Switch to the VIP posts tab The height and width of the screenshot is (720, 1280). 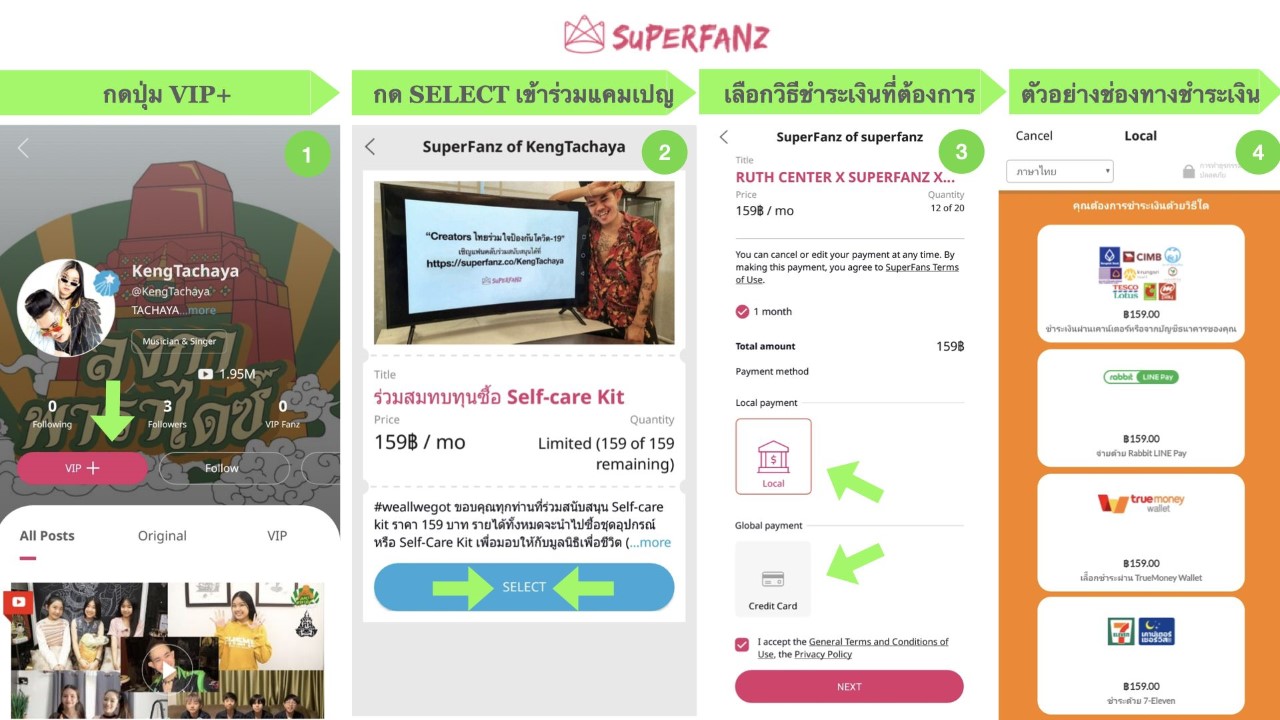(277, 535)
